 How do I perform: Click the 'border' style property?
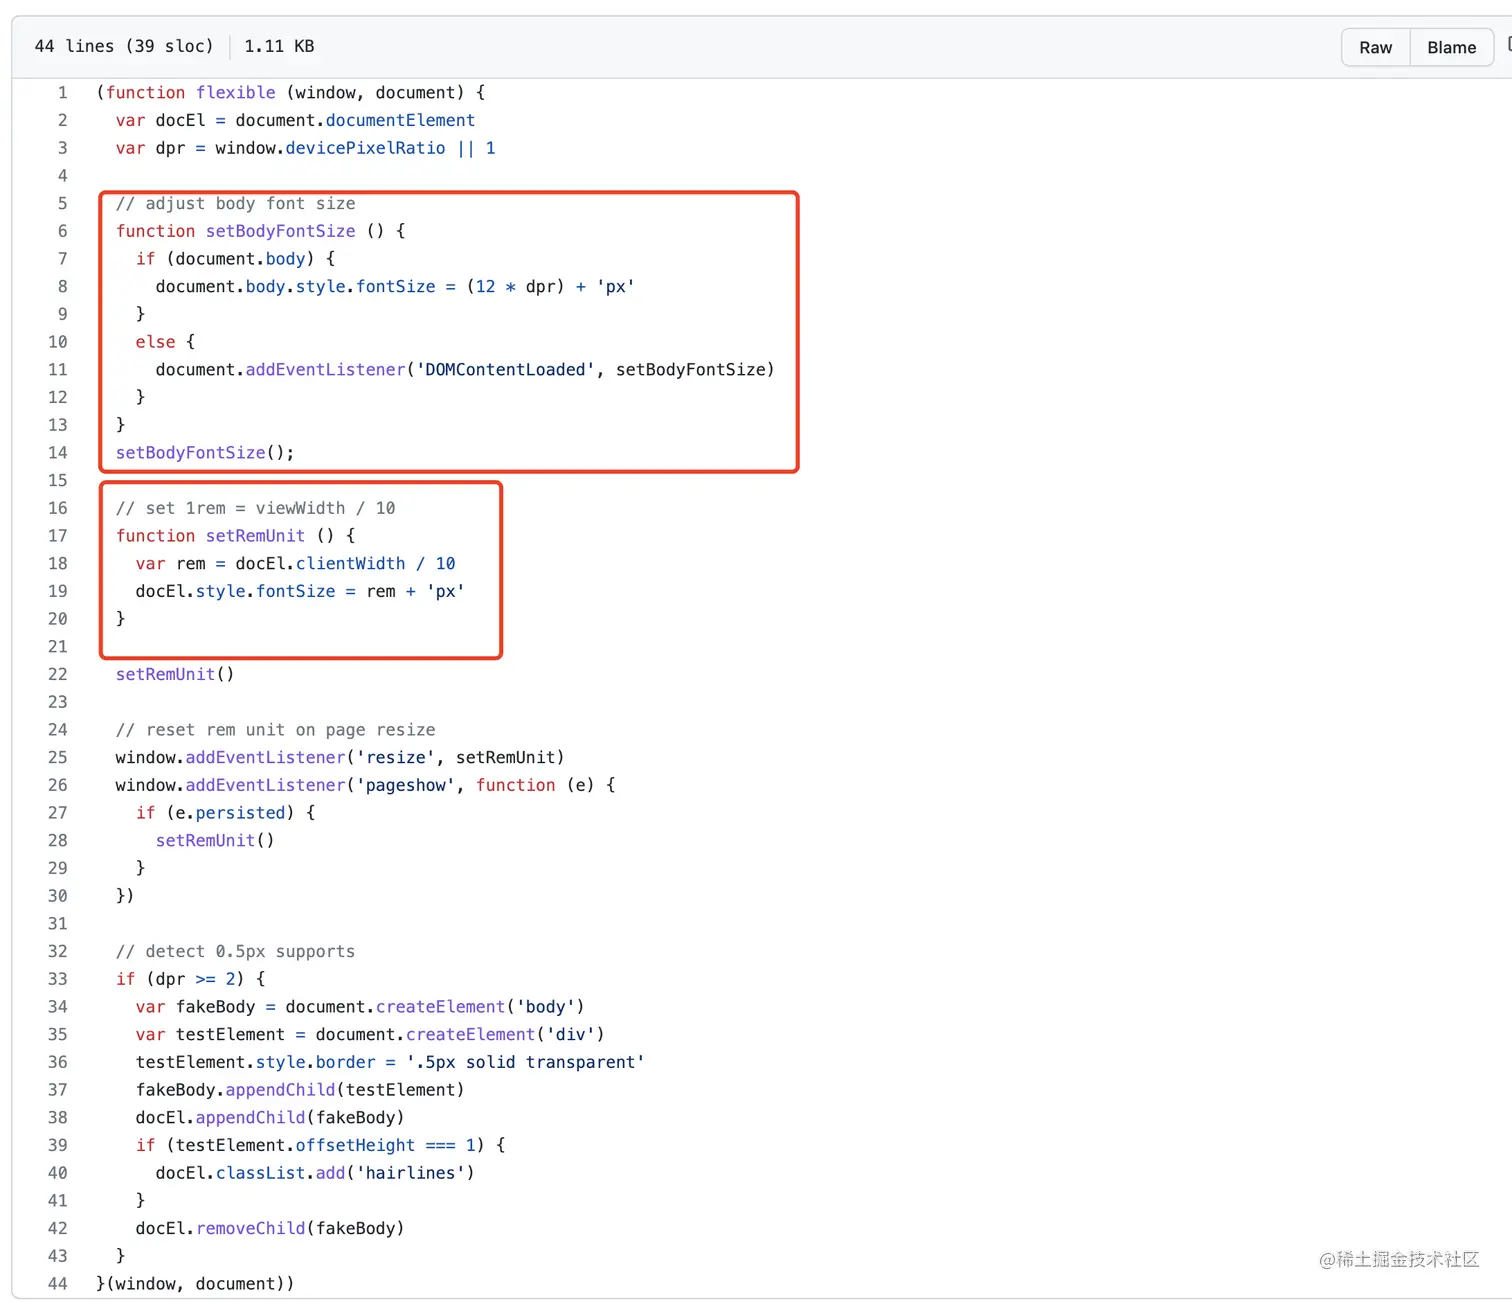346,1062
